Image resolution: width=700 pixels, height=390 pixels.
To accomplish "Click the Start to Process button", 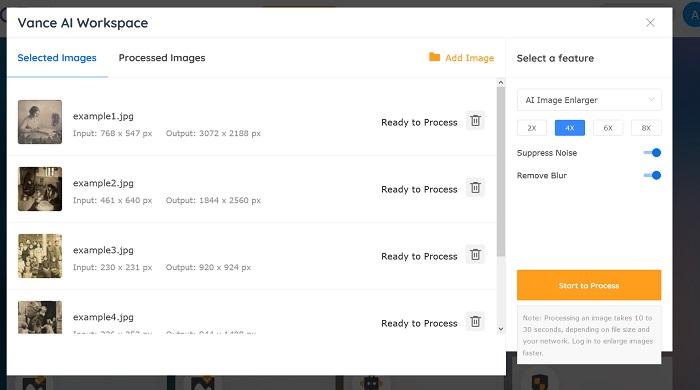I will (589, 285).
